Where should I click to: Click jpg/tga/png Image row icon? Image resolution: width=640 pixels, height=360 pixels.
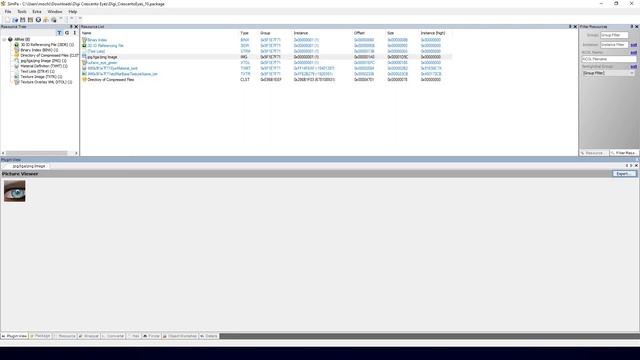pos(84,57)
